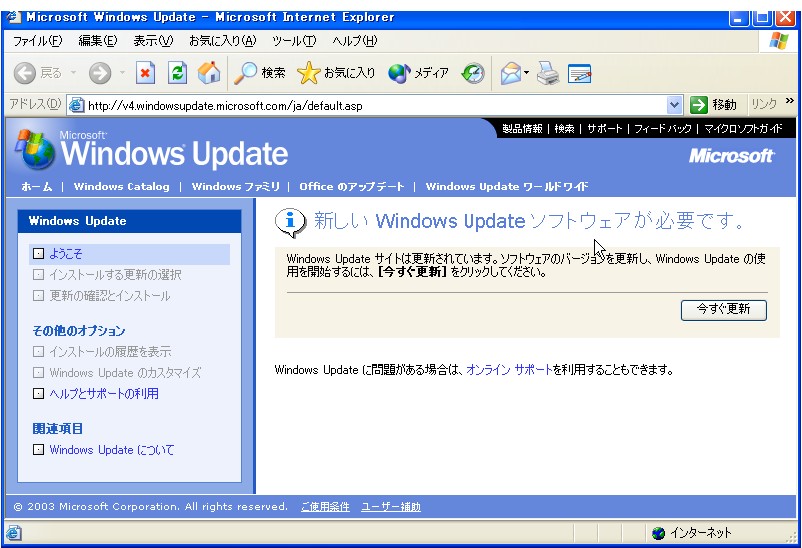The image size is (802, 548).
Task: Click the 移動 Go button
Action: point(714,105)
